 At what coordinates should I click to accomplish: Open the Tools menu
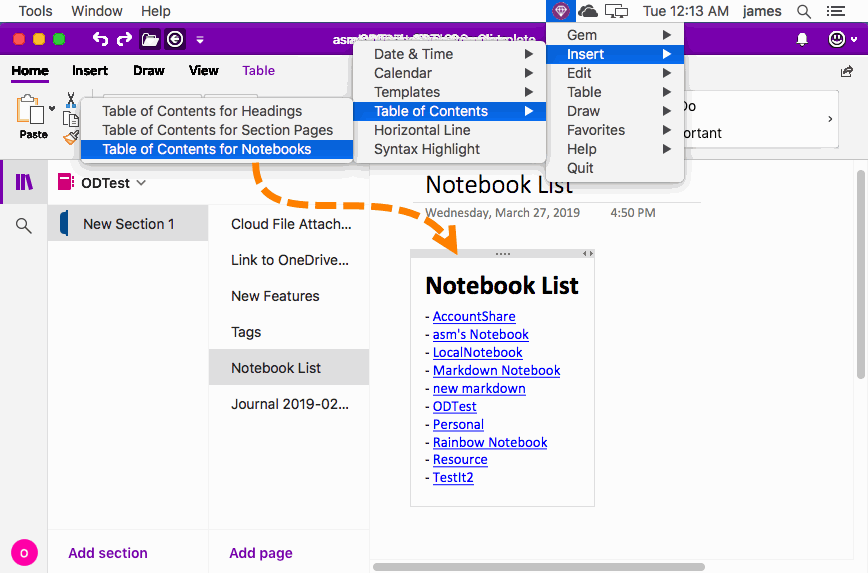coord(35,11)
